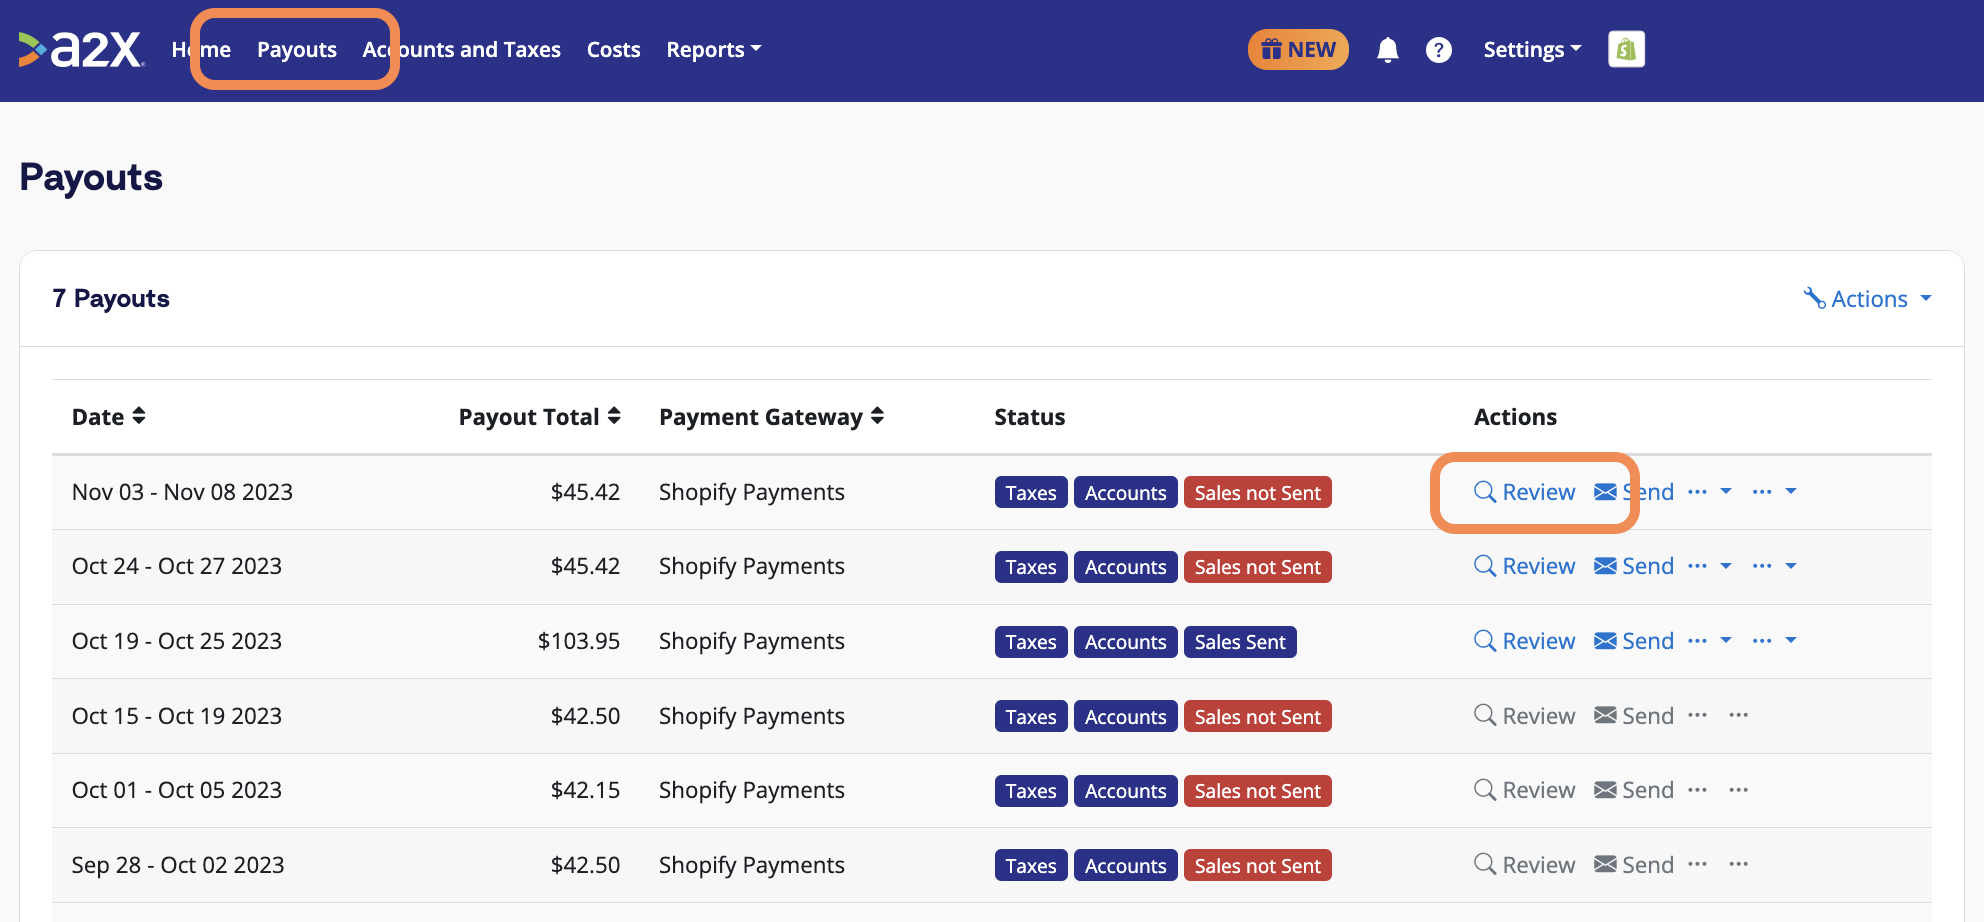Review the Oct 24 - Oct 27 payout
This screenshot has width=1984, height=922.
point(1525,566)
